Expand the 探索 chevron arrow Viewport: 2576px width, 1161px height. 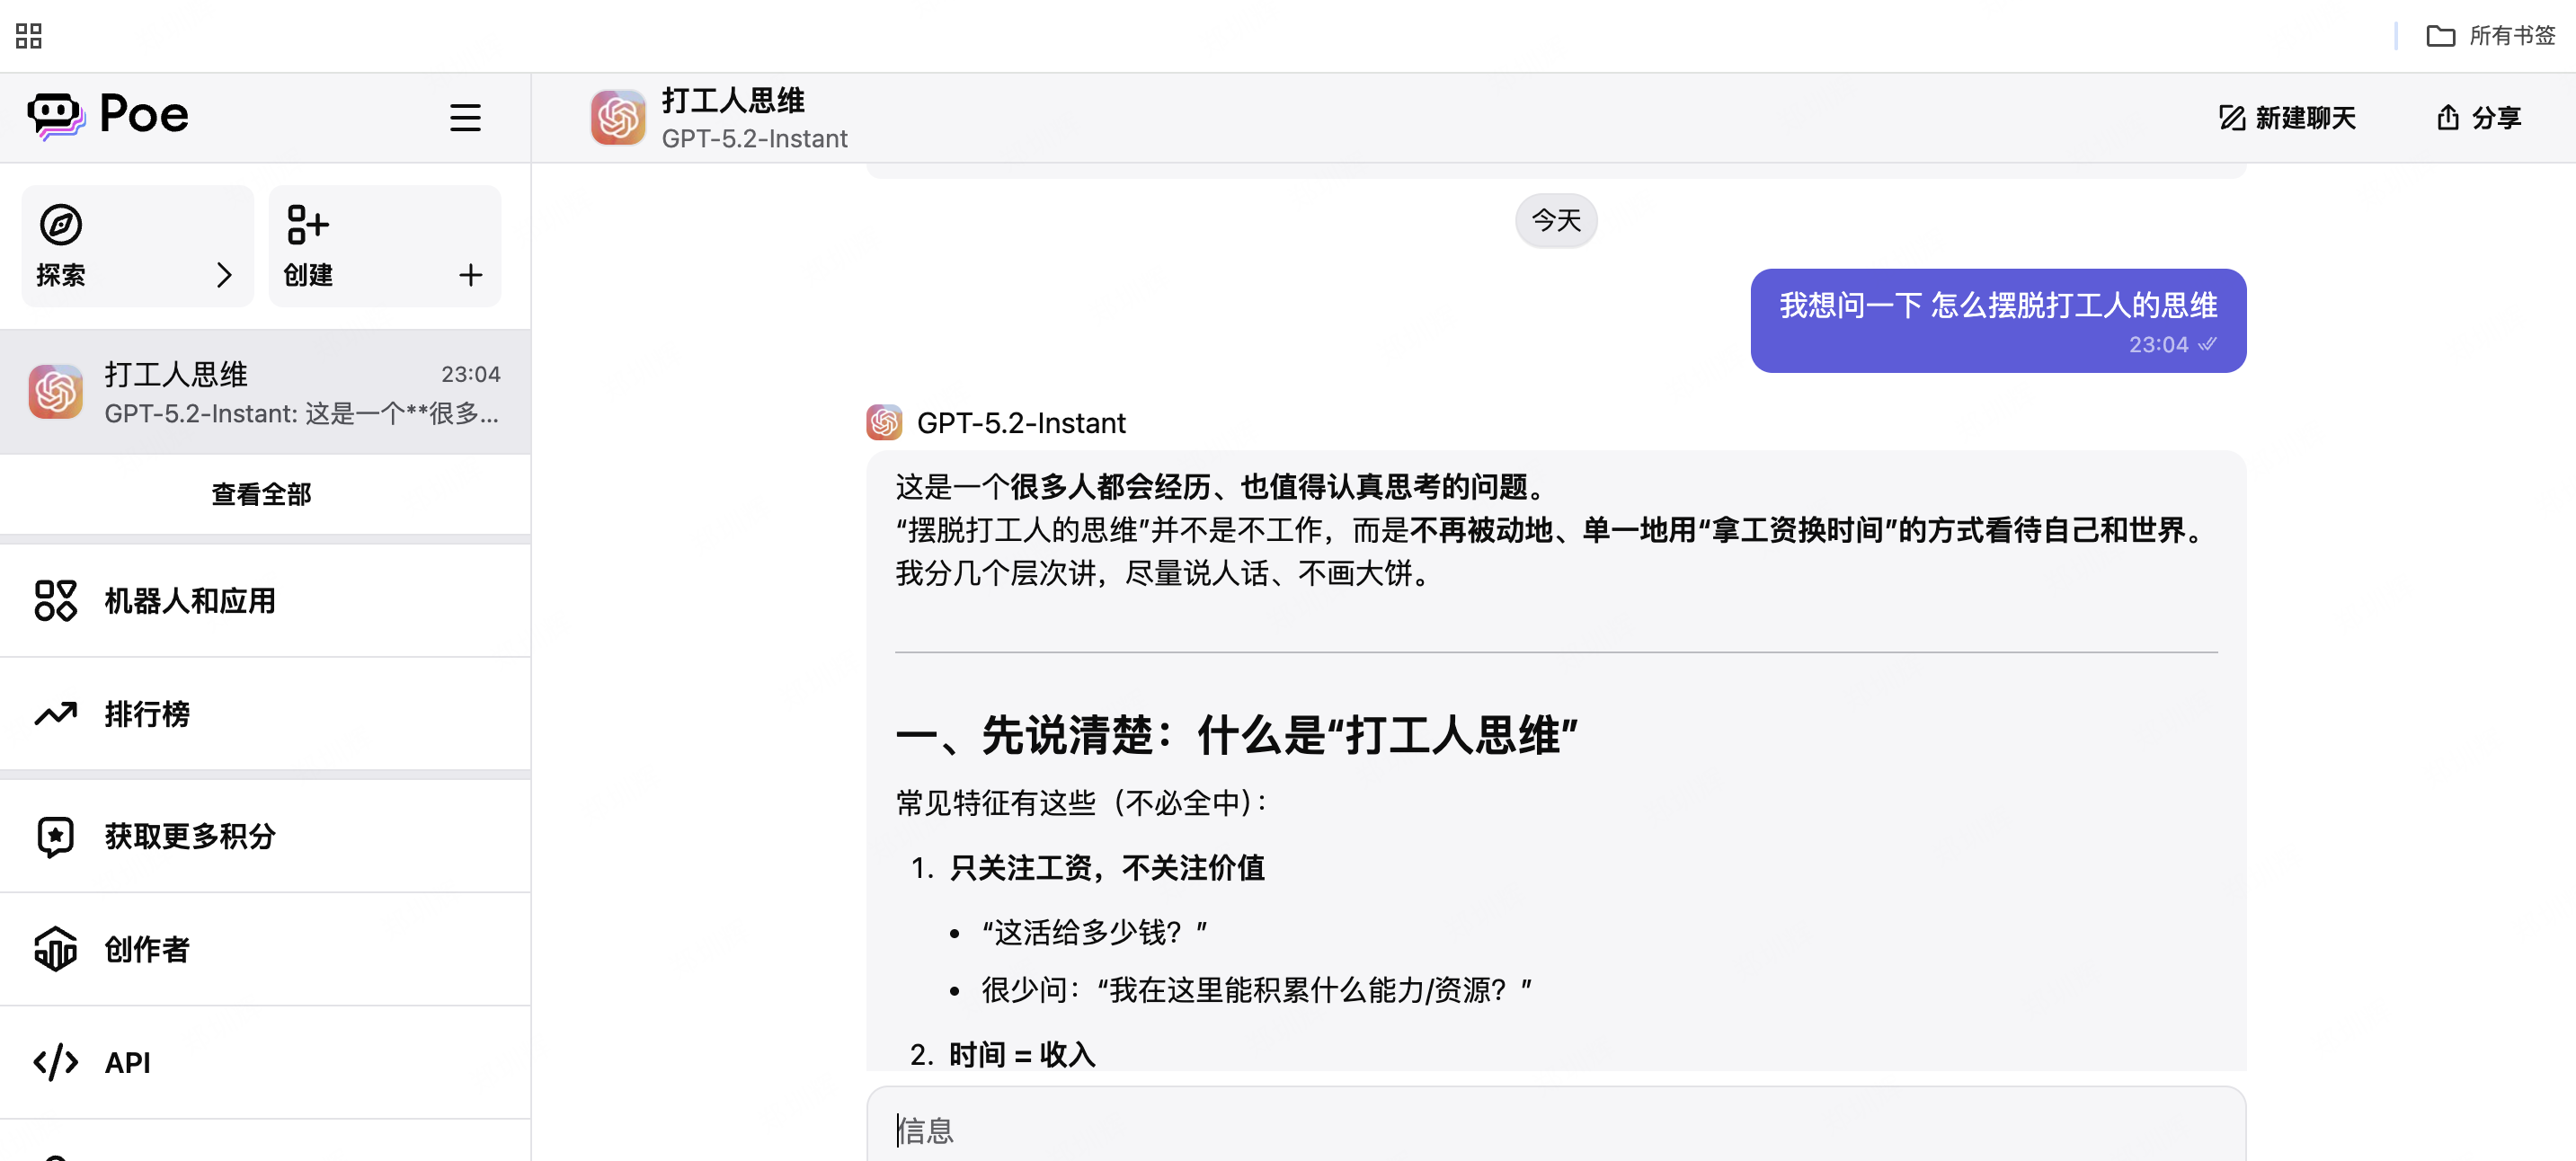click(x=224, y=275)
